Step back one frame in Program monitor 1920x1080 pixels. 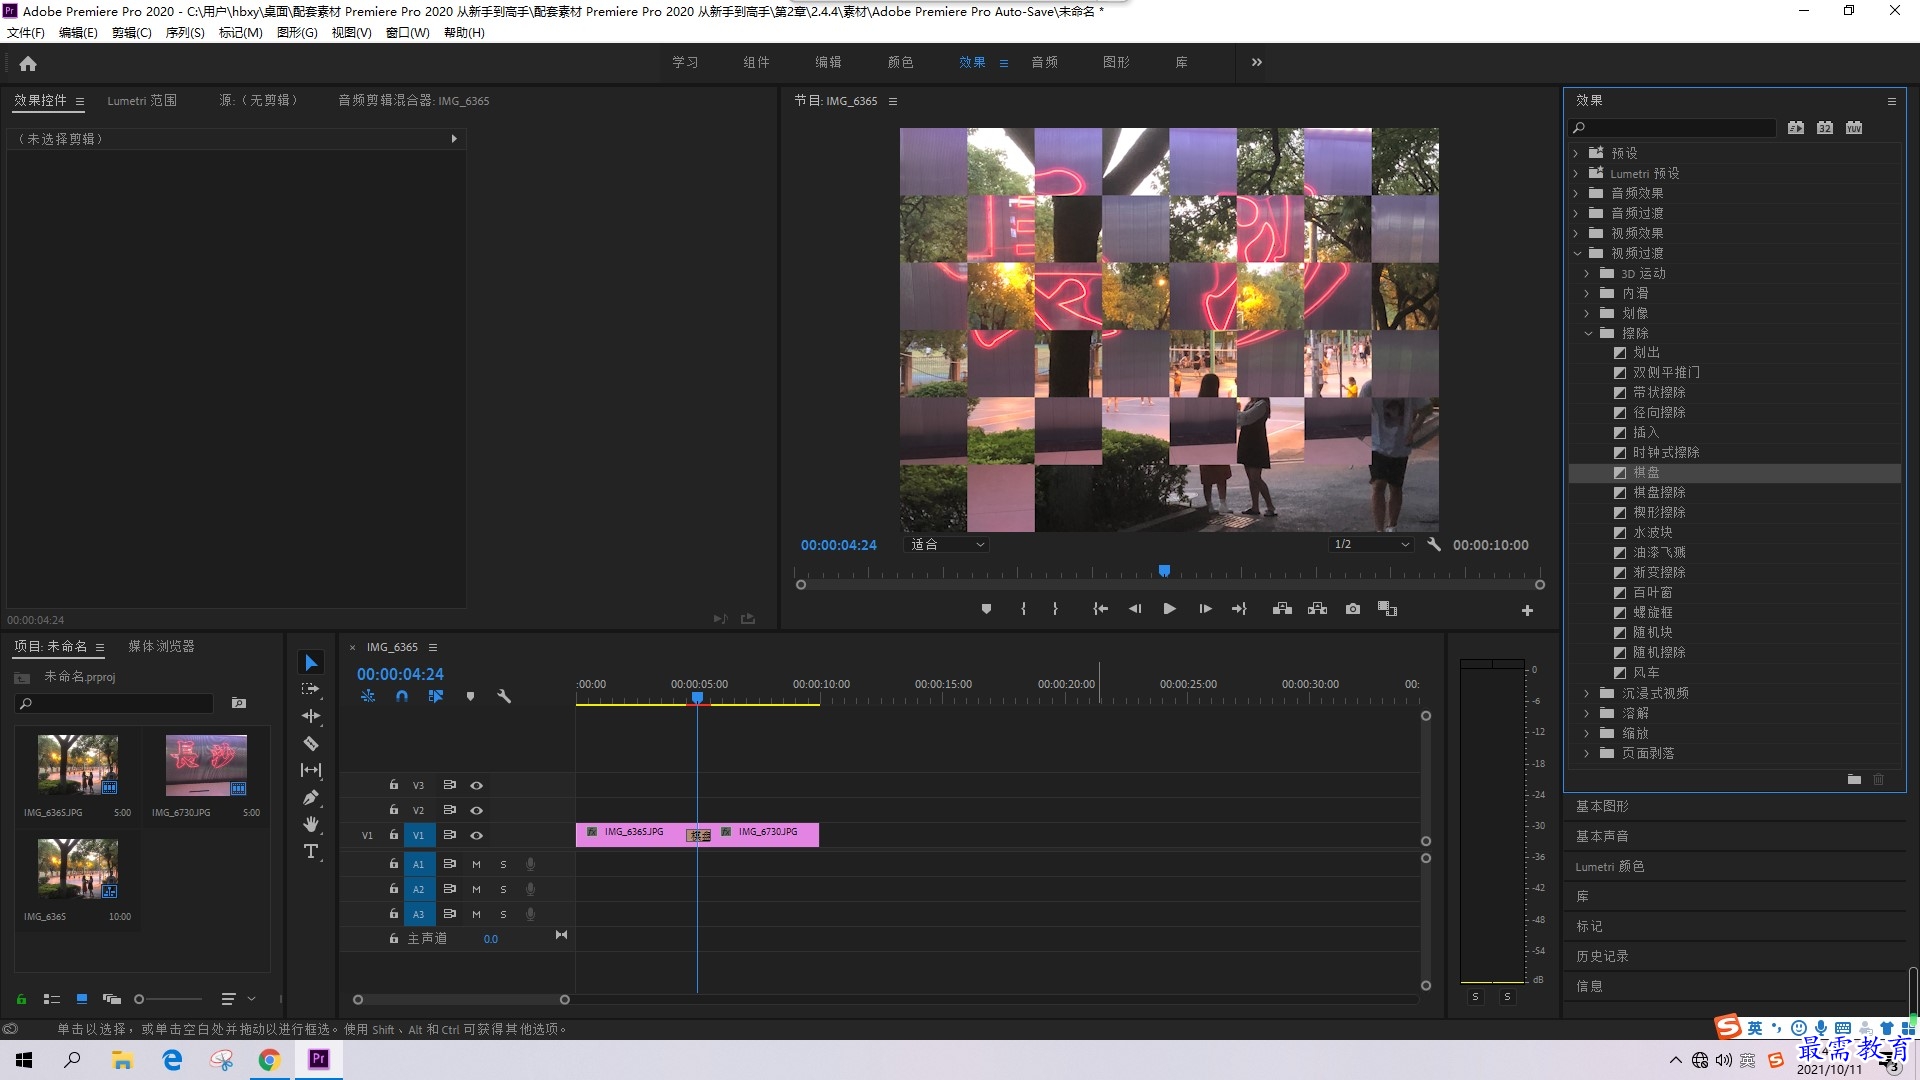[x=1135, y=609]
